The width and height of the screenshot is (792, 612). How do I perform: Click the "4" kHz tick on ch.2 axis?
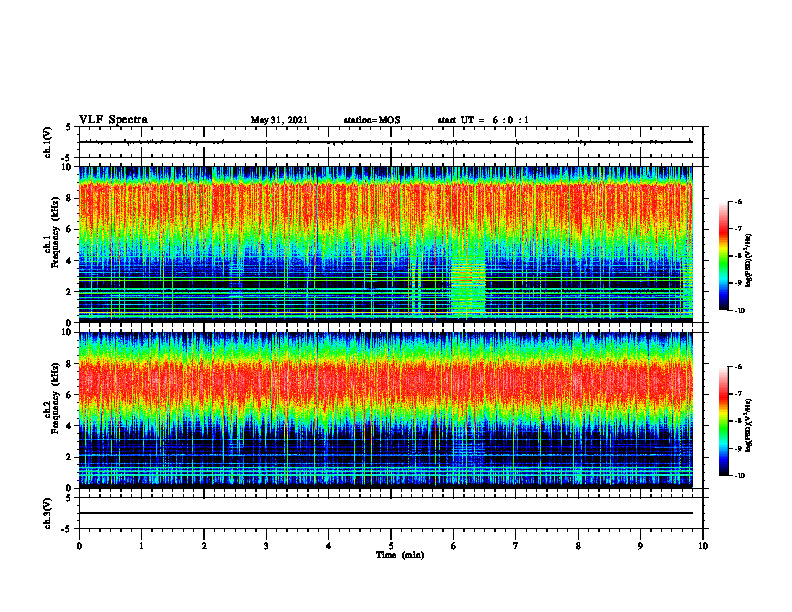[70, 426]
